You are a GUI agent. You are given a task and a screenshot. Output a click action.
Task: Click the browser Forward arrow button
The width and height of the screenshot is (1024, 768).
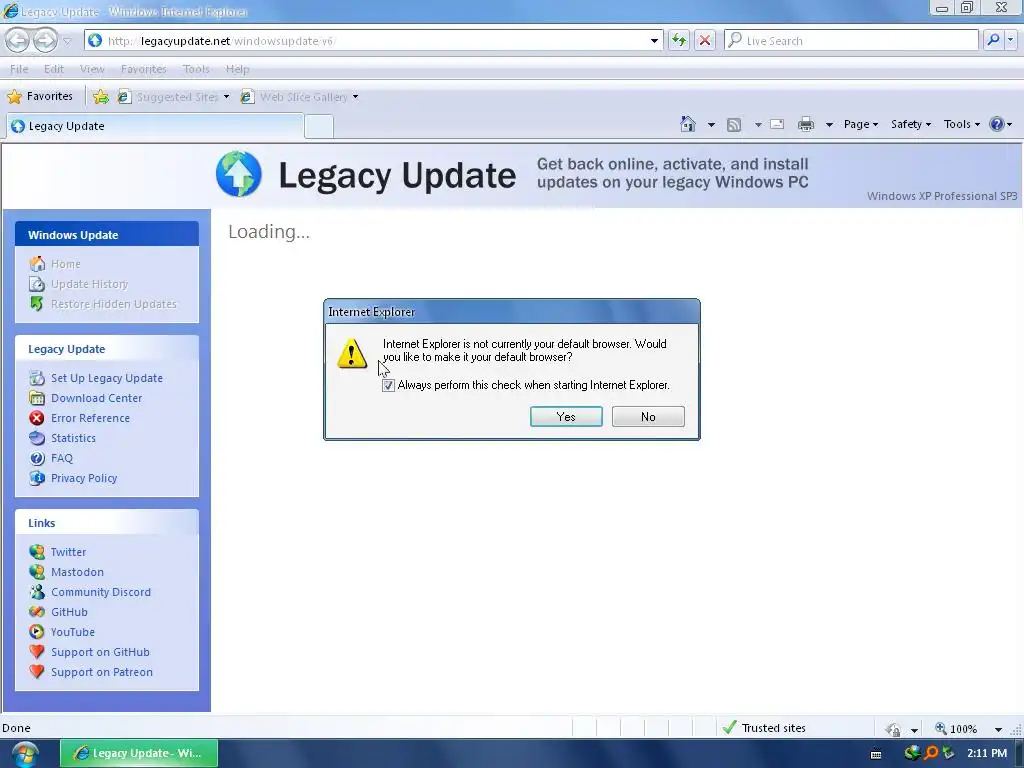pos(45,40)
